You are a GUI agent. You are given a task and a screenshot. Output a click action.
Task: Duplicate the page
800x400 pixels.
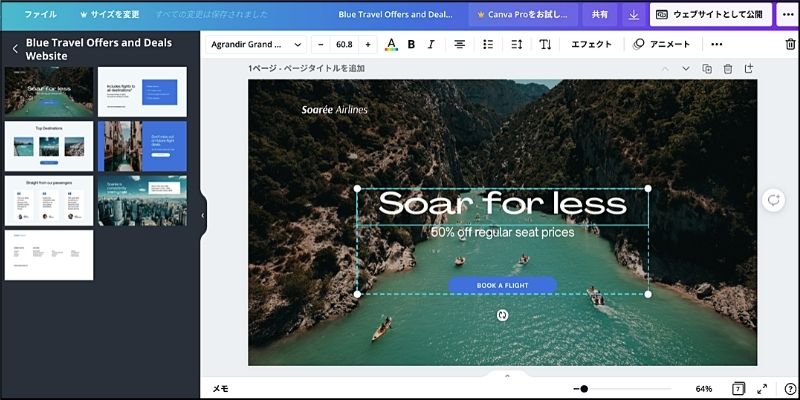point(707,68)
